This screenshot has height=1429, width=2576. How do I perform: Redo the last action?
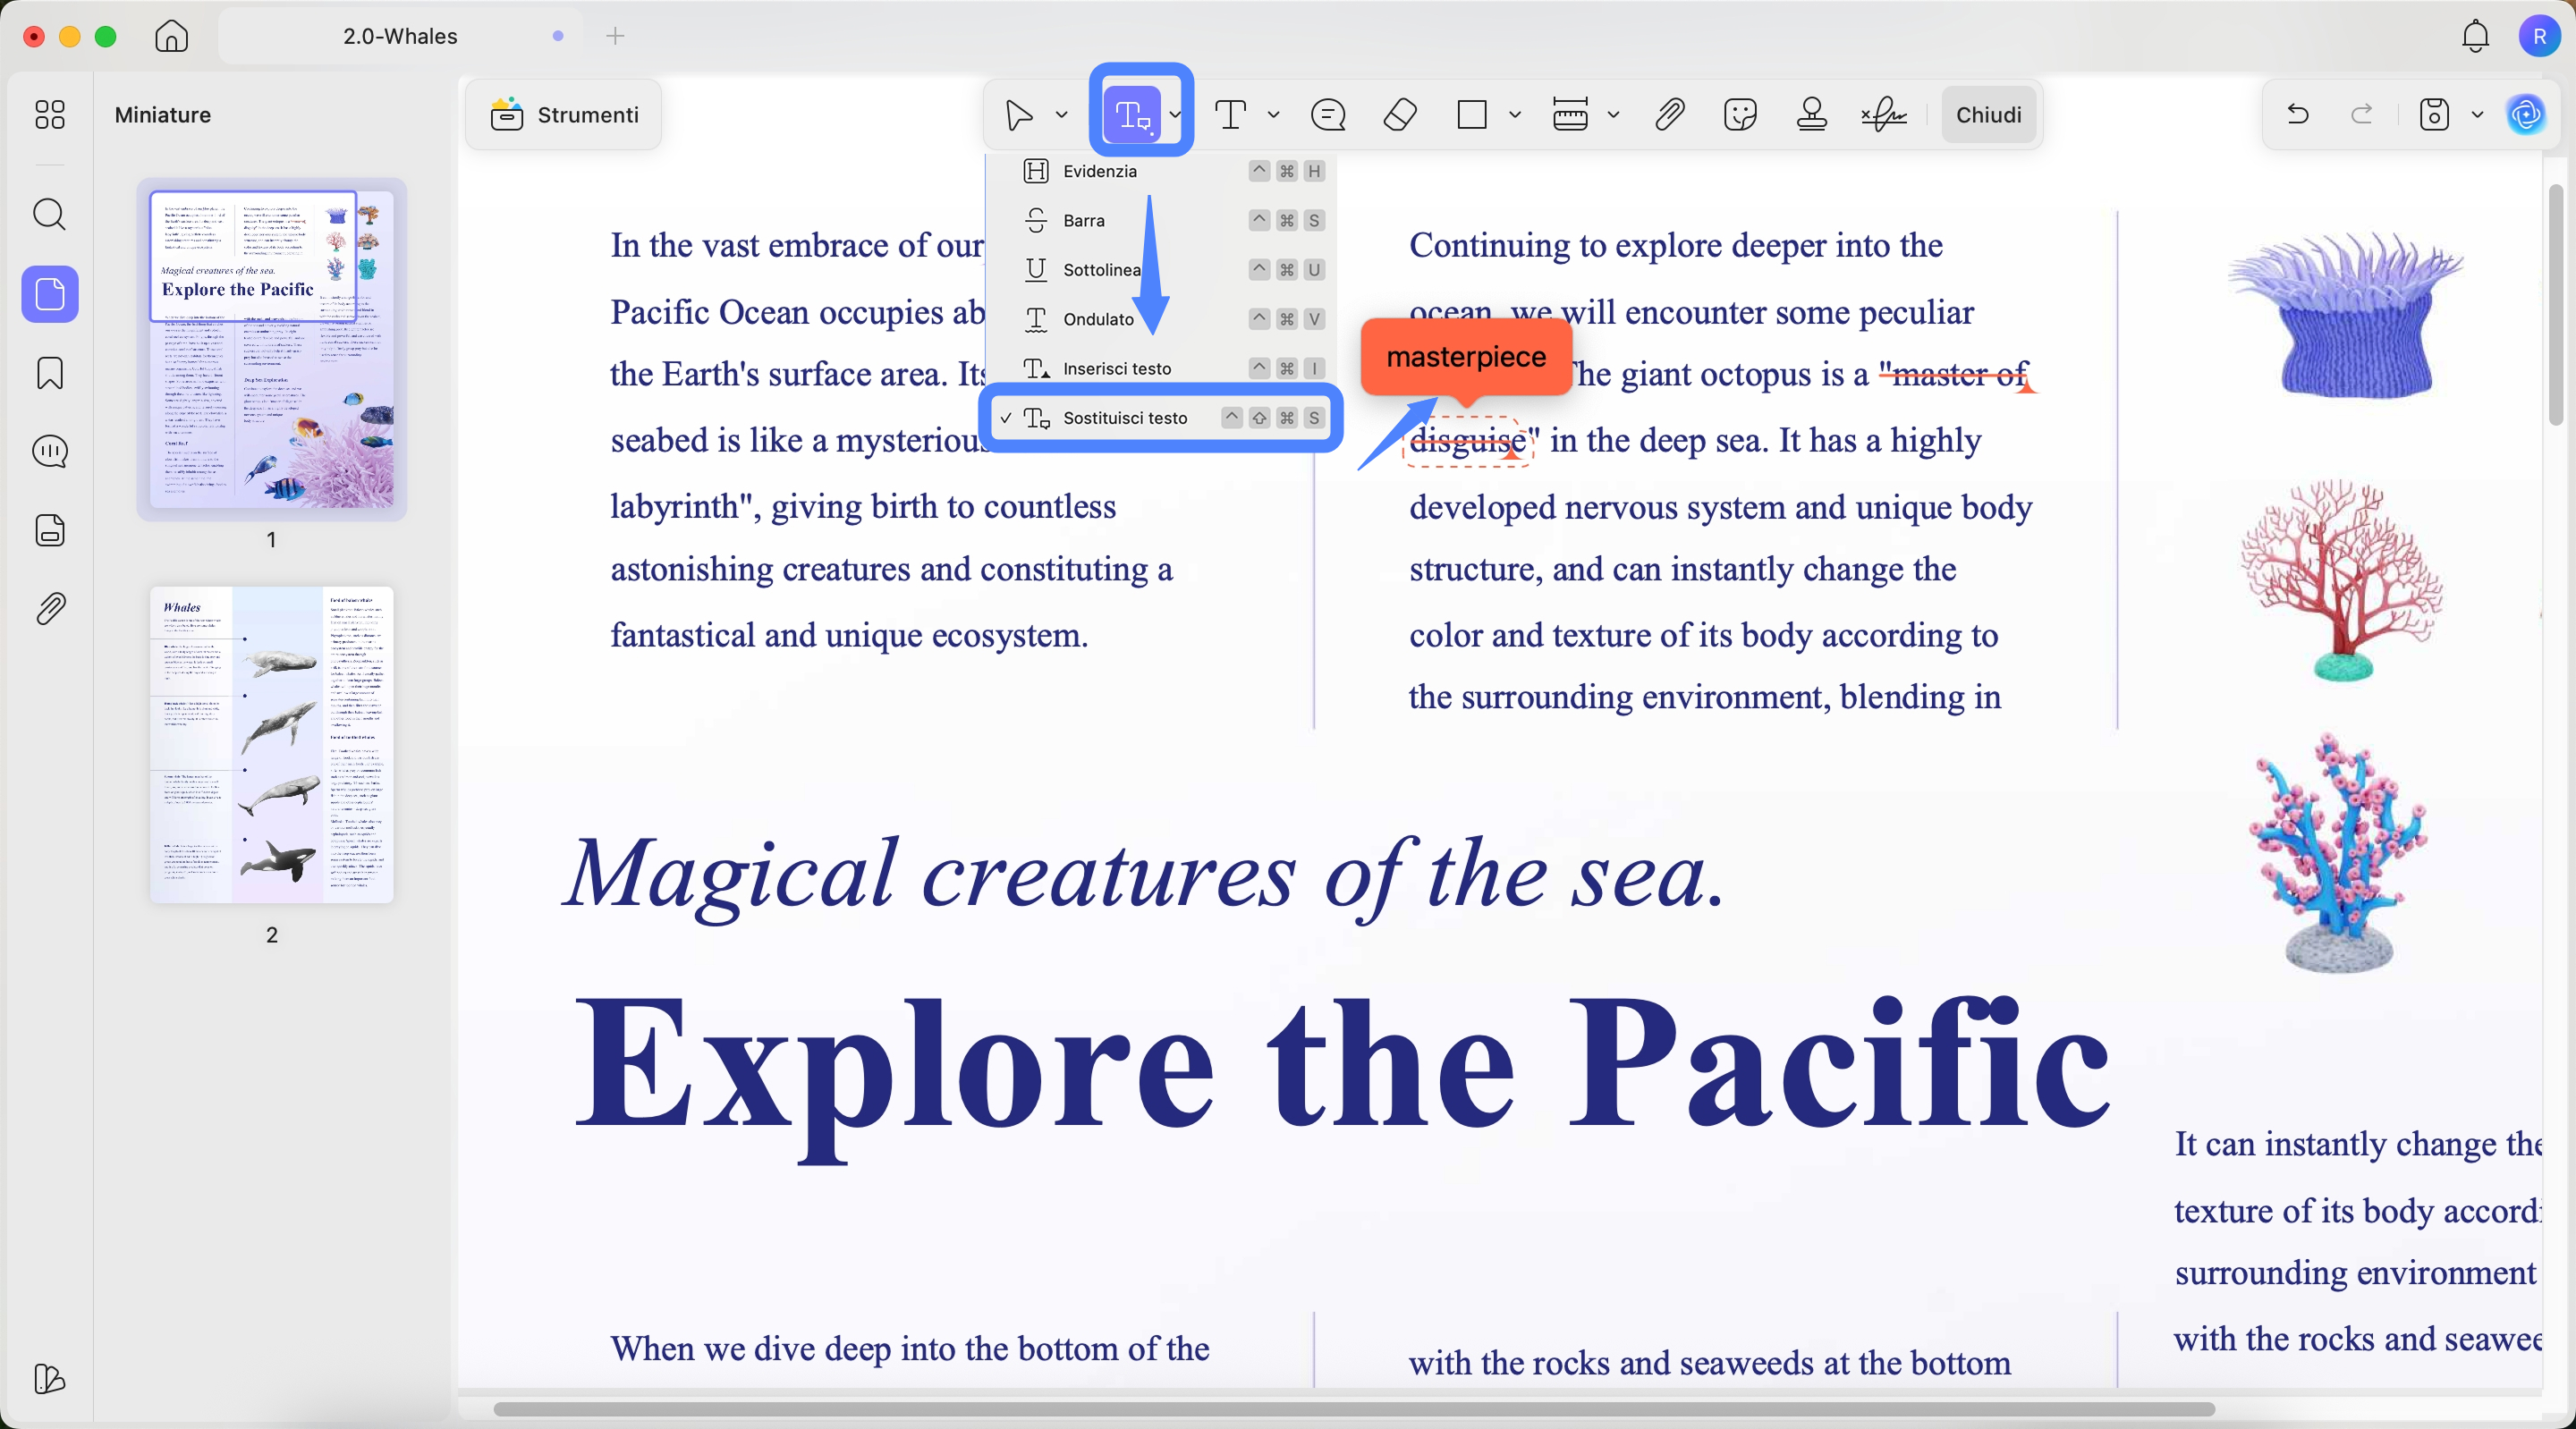(2362, 115)
